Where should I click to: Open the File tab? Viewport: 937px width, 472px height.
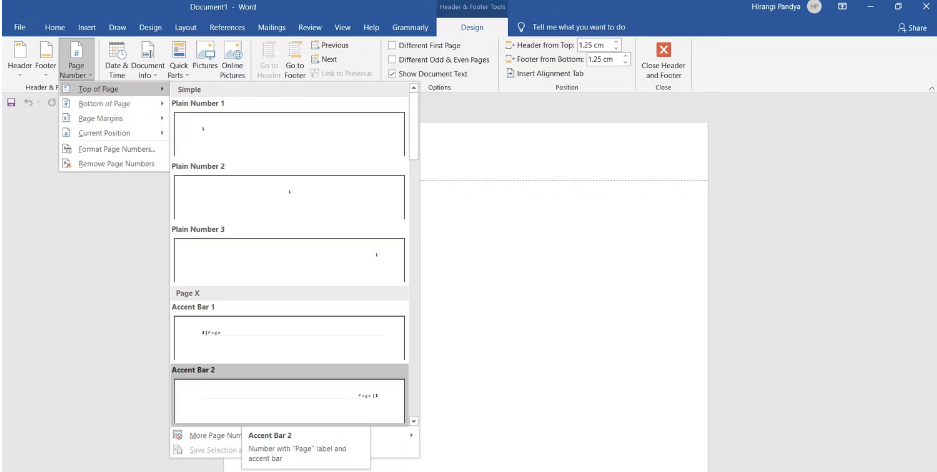20,27
